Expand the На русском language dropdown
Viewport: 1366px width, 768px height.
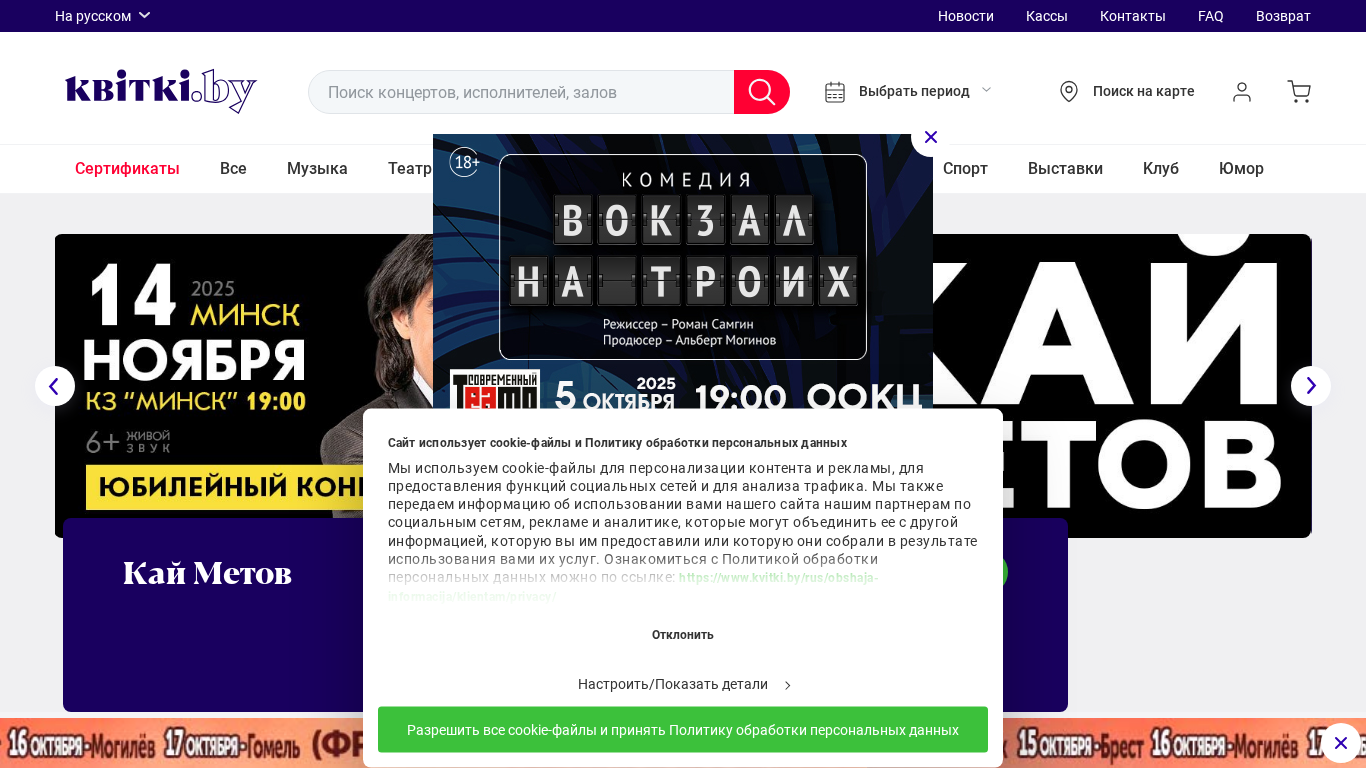(x=103, y=16)
